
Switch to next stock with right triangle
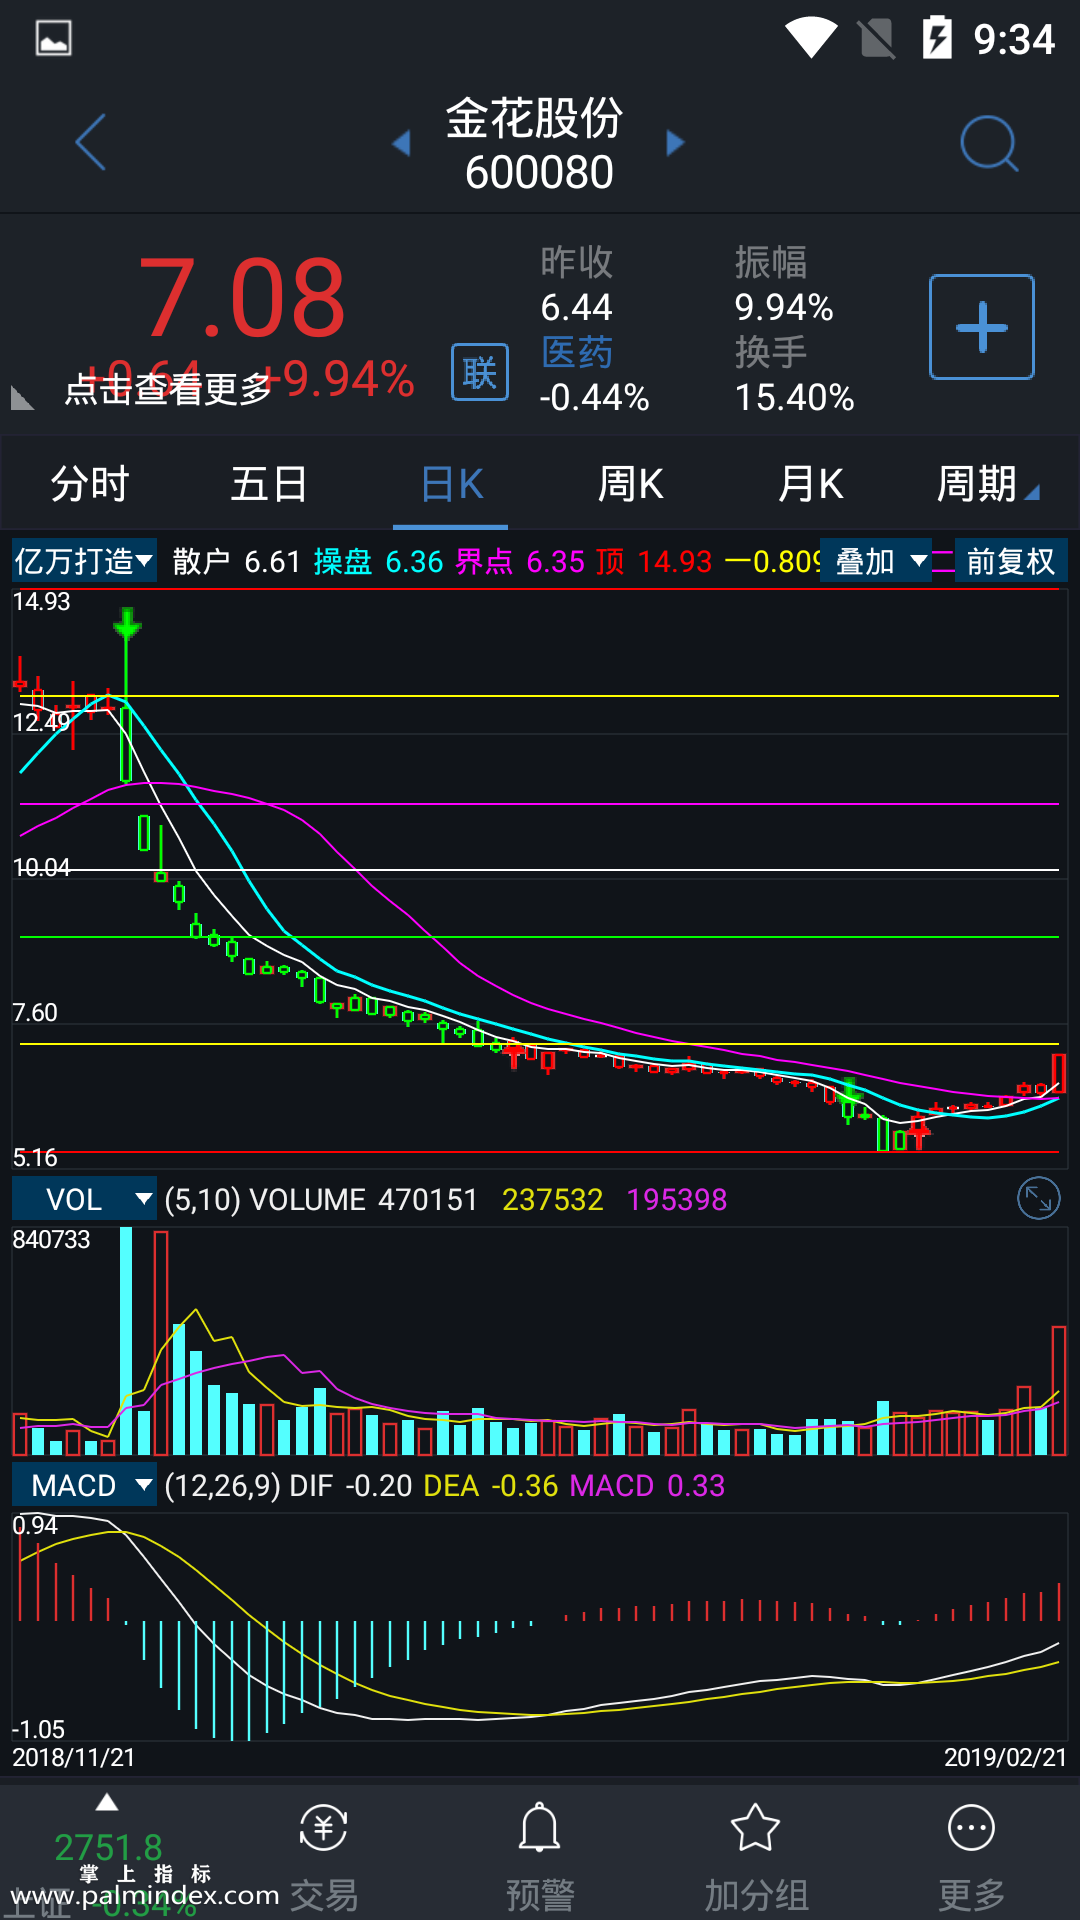point(676,143)
